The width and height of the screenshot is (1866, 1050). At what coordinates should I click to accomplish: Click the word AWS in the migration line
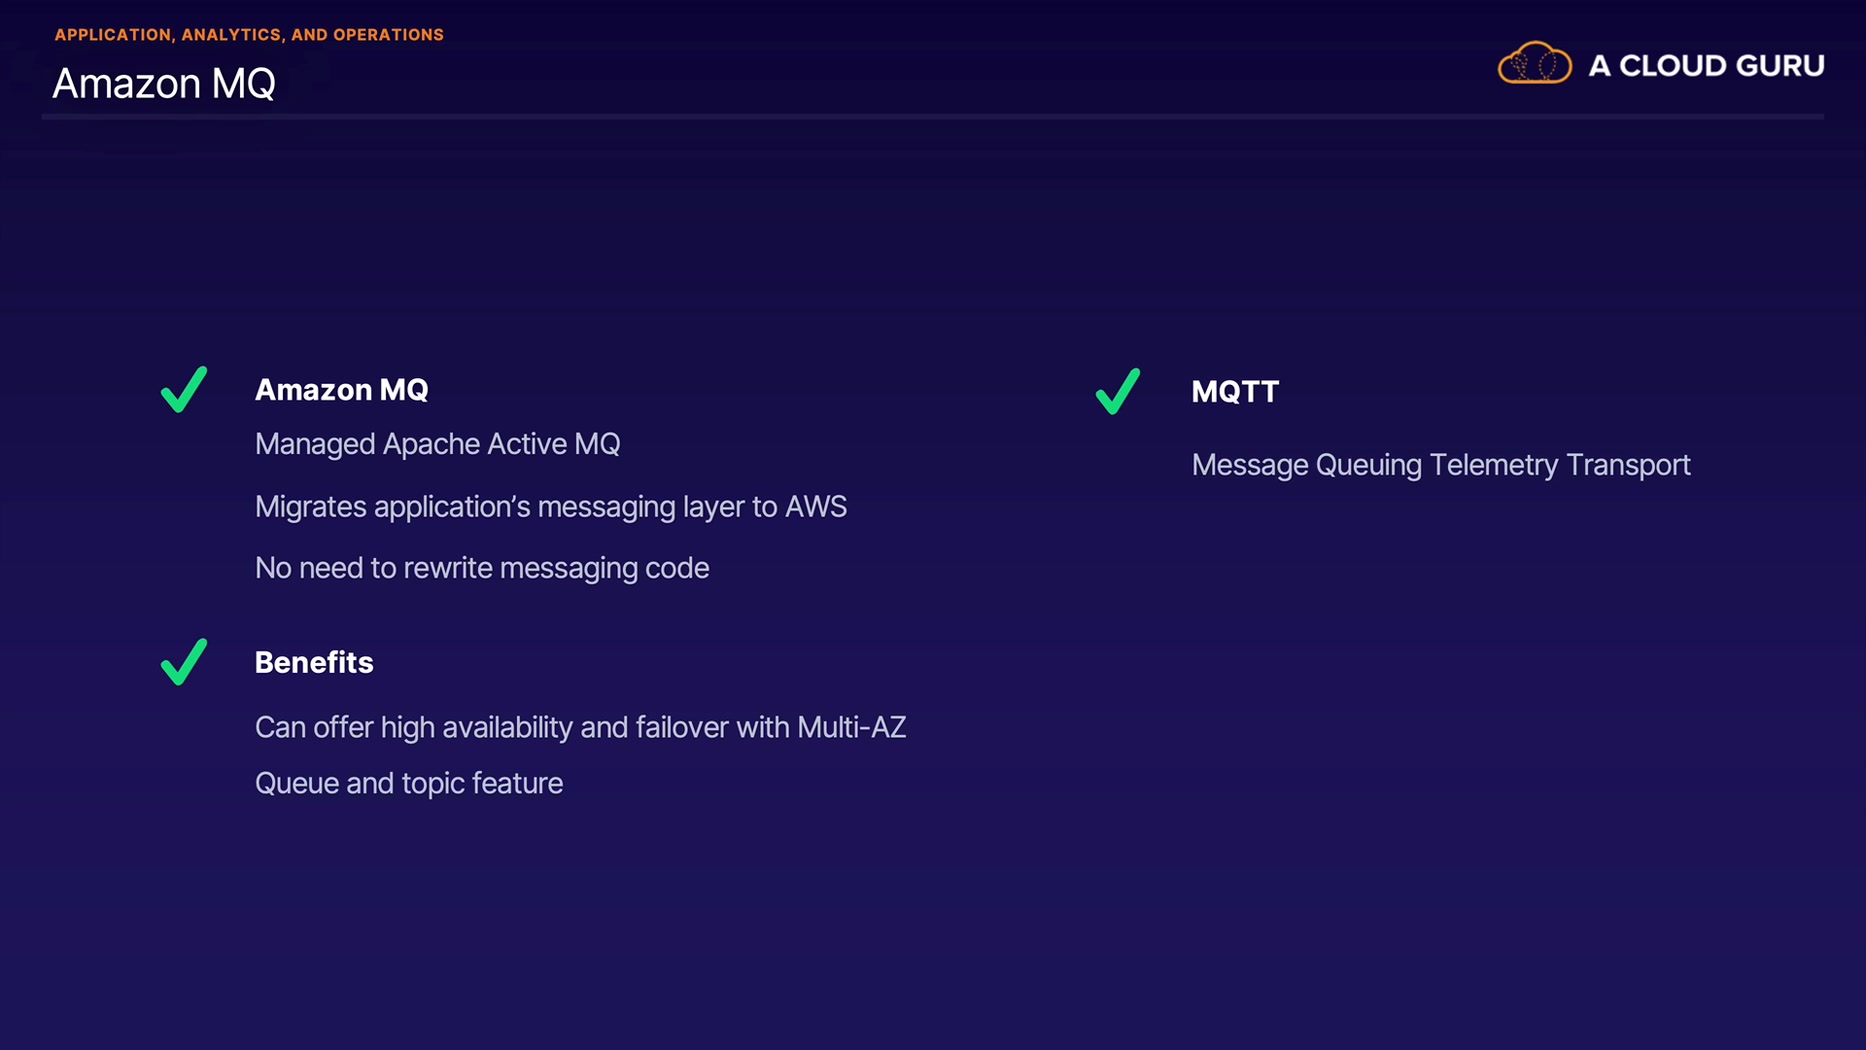click(x=816, y=507)
